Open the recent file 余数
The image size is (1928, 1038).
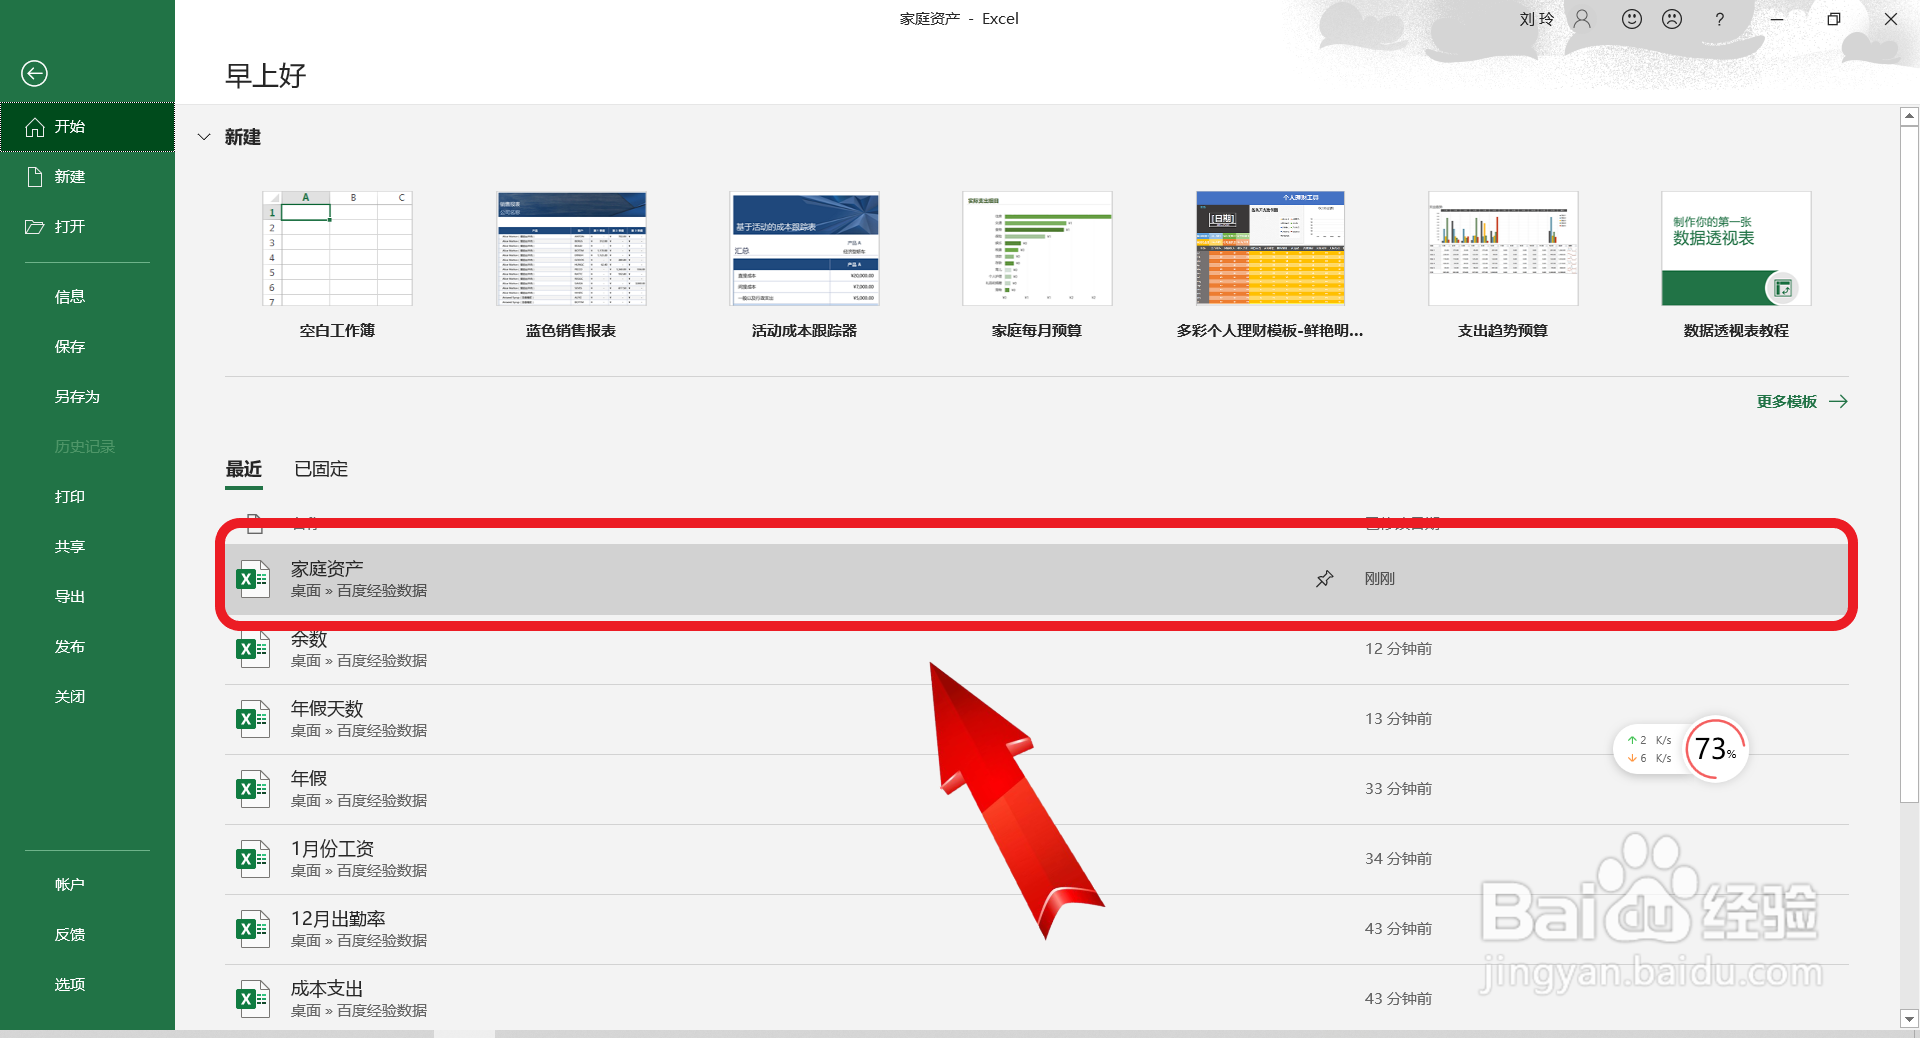click(1037, 649)
